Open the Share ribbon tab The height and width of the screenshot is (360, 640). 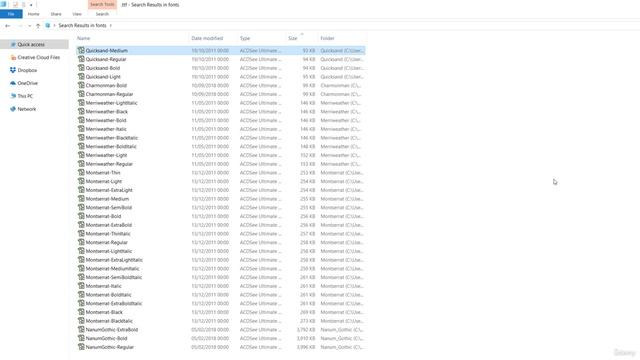pos(56,14)
